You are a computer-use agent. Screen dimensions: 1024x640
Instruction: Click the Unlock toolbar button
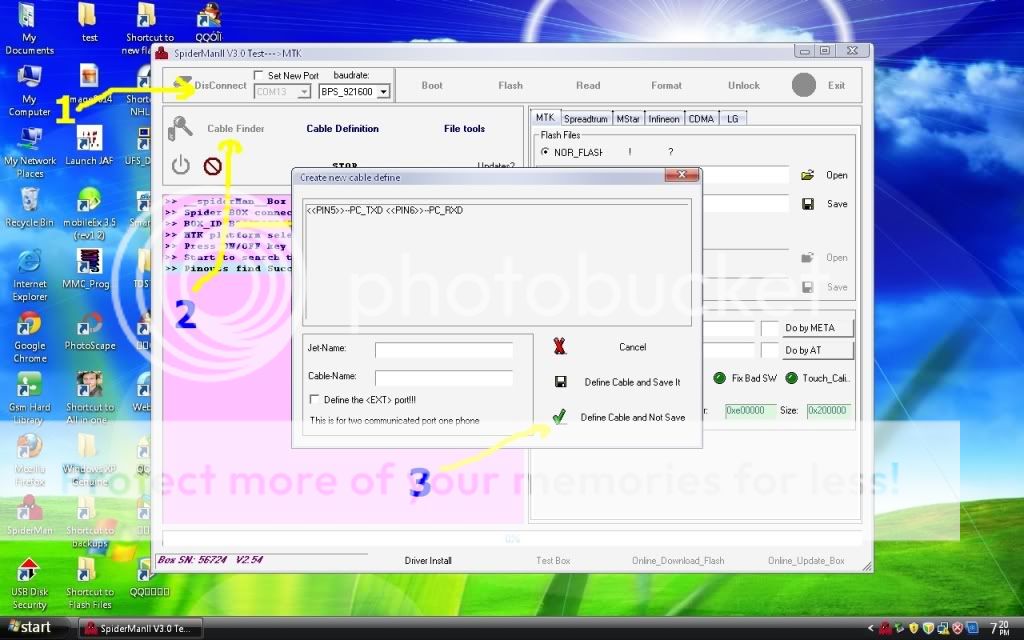744,85
